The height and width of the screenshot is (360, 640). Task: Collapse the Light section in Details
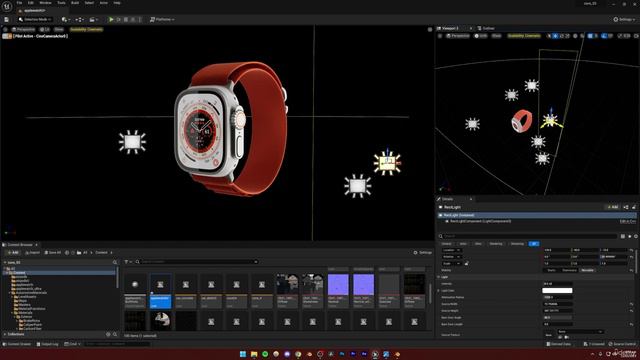point(439,277)
